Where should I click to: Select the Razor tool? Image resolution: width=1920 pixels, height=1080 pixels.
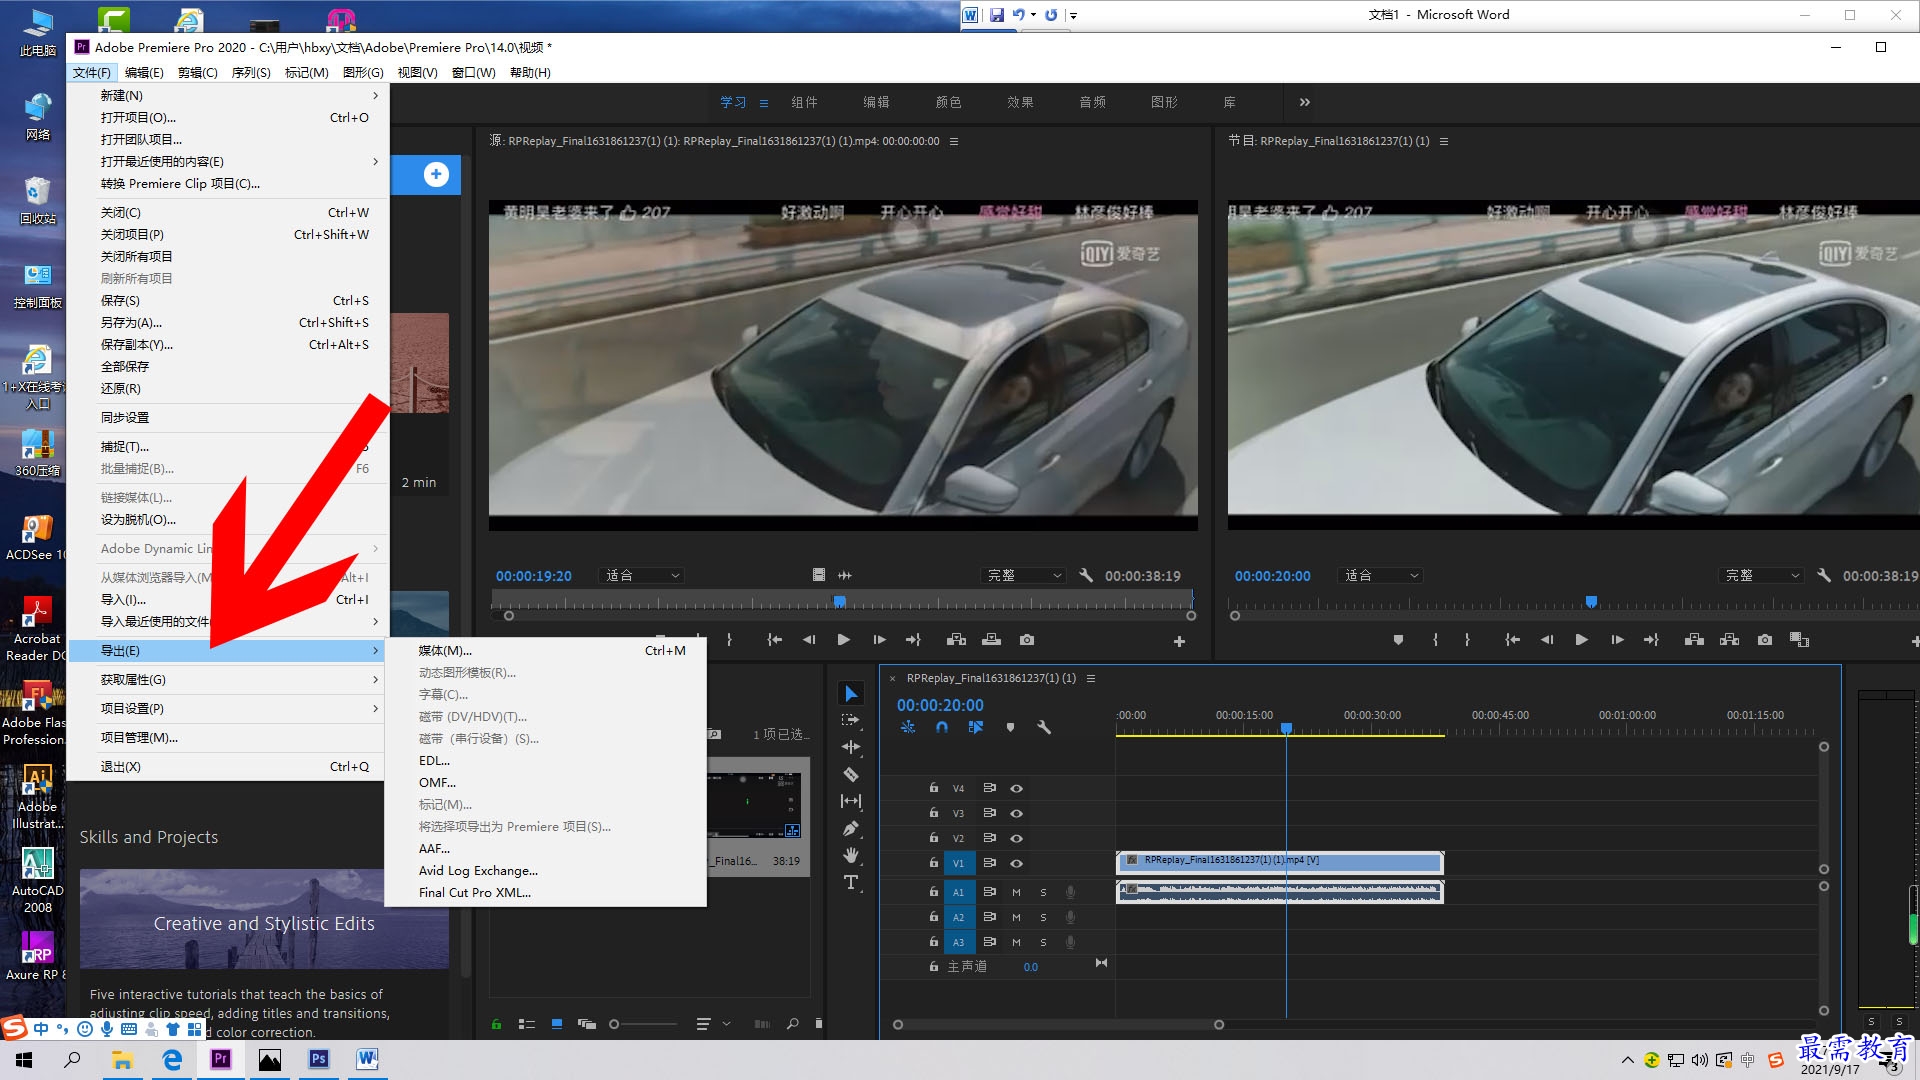coord(851,774)
